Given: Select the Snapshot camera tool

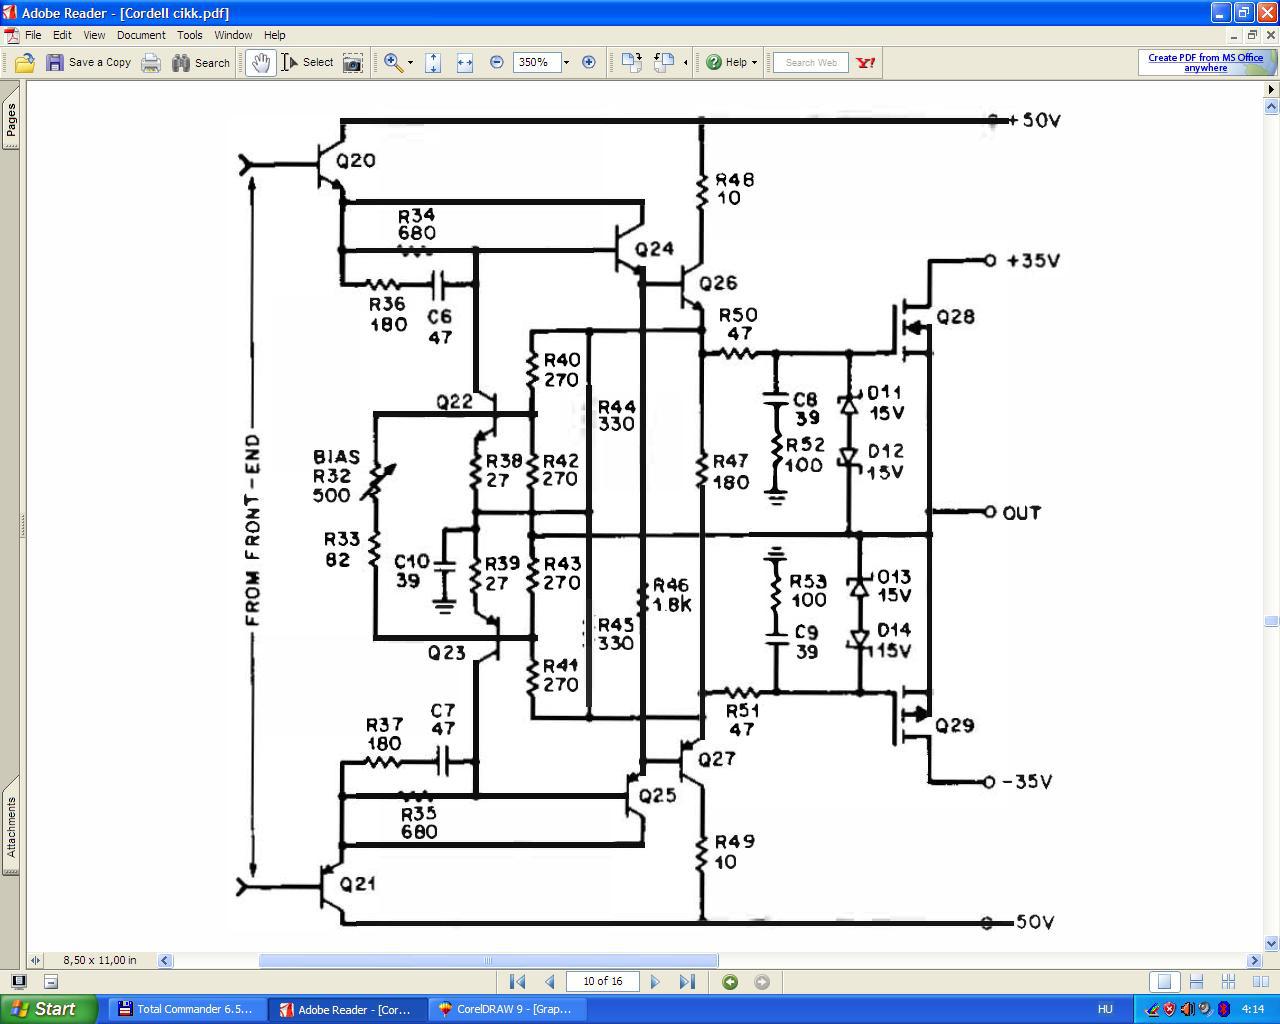Looking at the screenshot, I should pyautogui.click(x=353, y=62).
